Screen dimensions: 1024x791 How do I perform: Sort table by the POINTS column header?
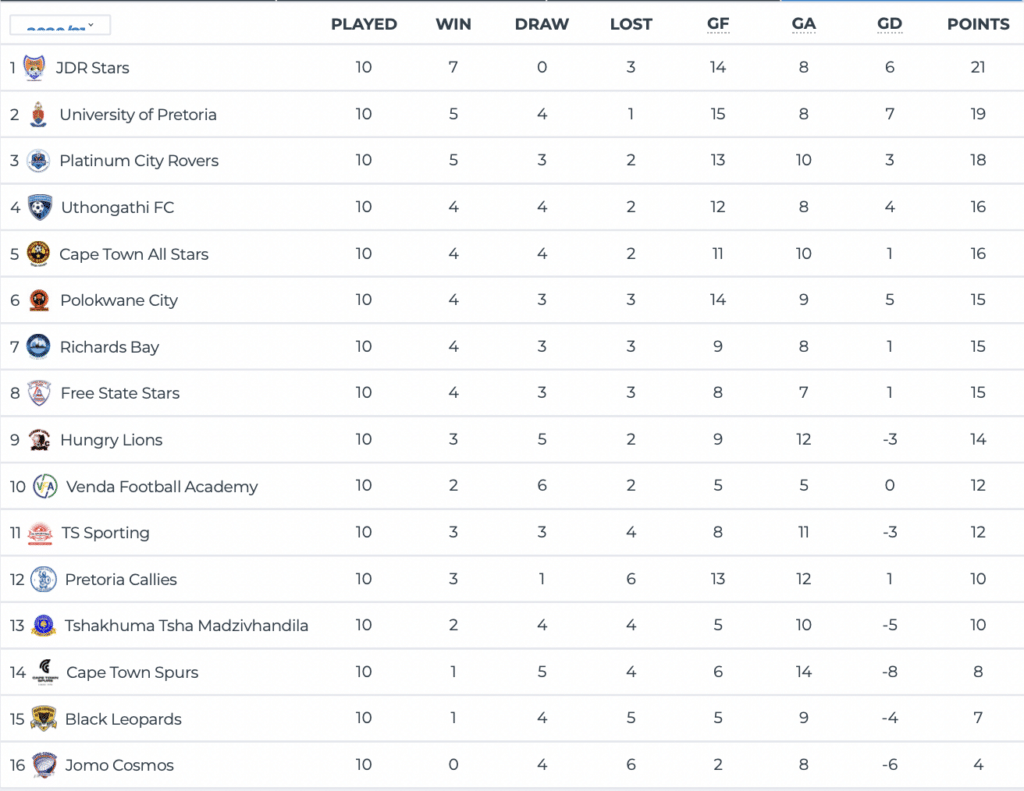pyautogui.click(x=978, y=24)
